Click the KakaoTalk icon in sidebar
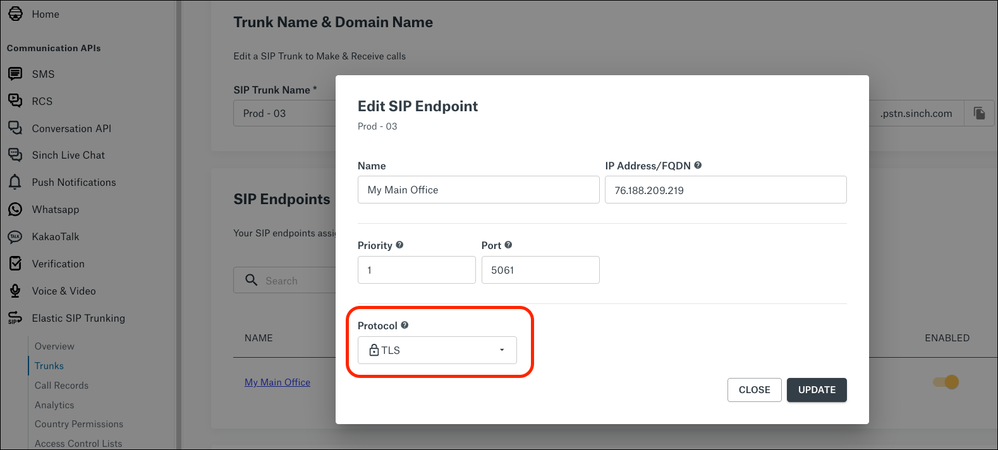This screenshot has height=450, width=998. click(15, 237)
